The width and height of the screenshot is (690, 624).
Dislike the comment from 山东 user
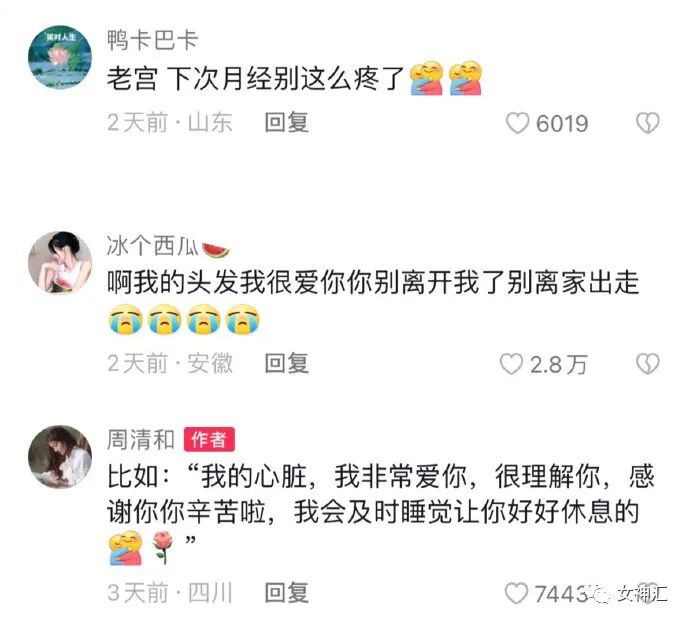pyautogui.click(x=648, y=123)
